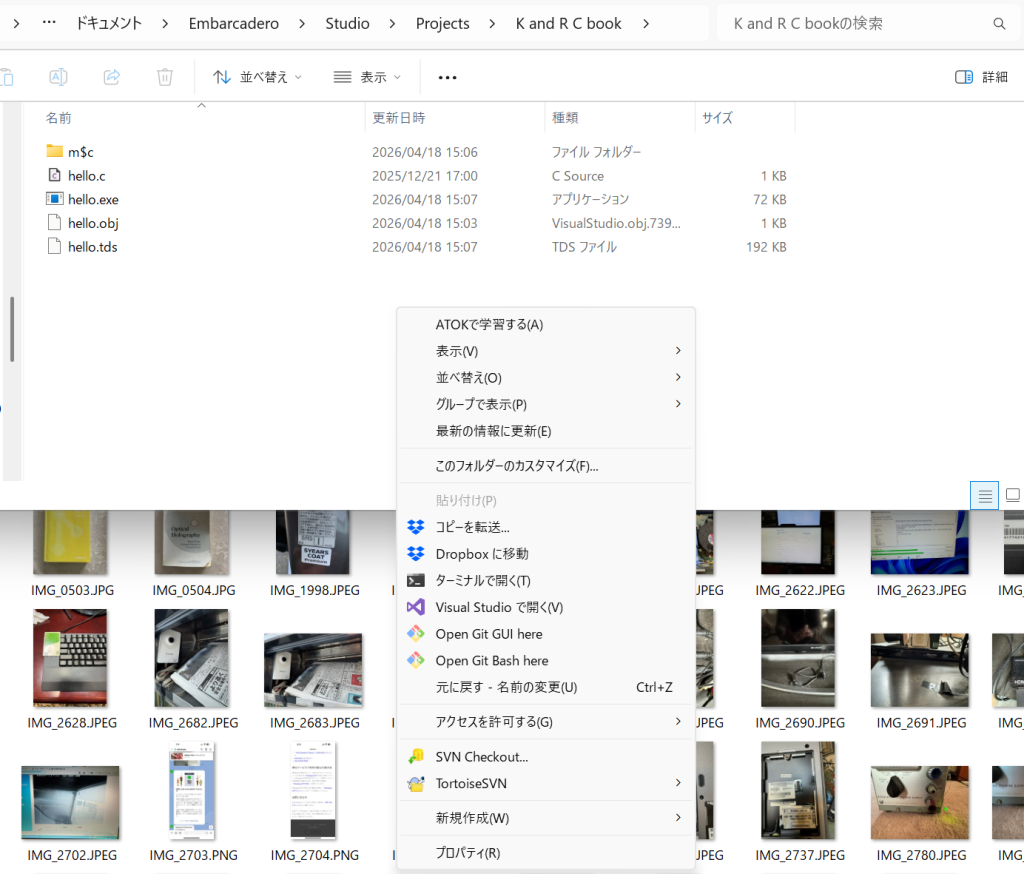This screenshot has height=874, width=1024.
Task: Click the SVN Checkout icon
Action: (416, 757)
